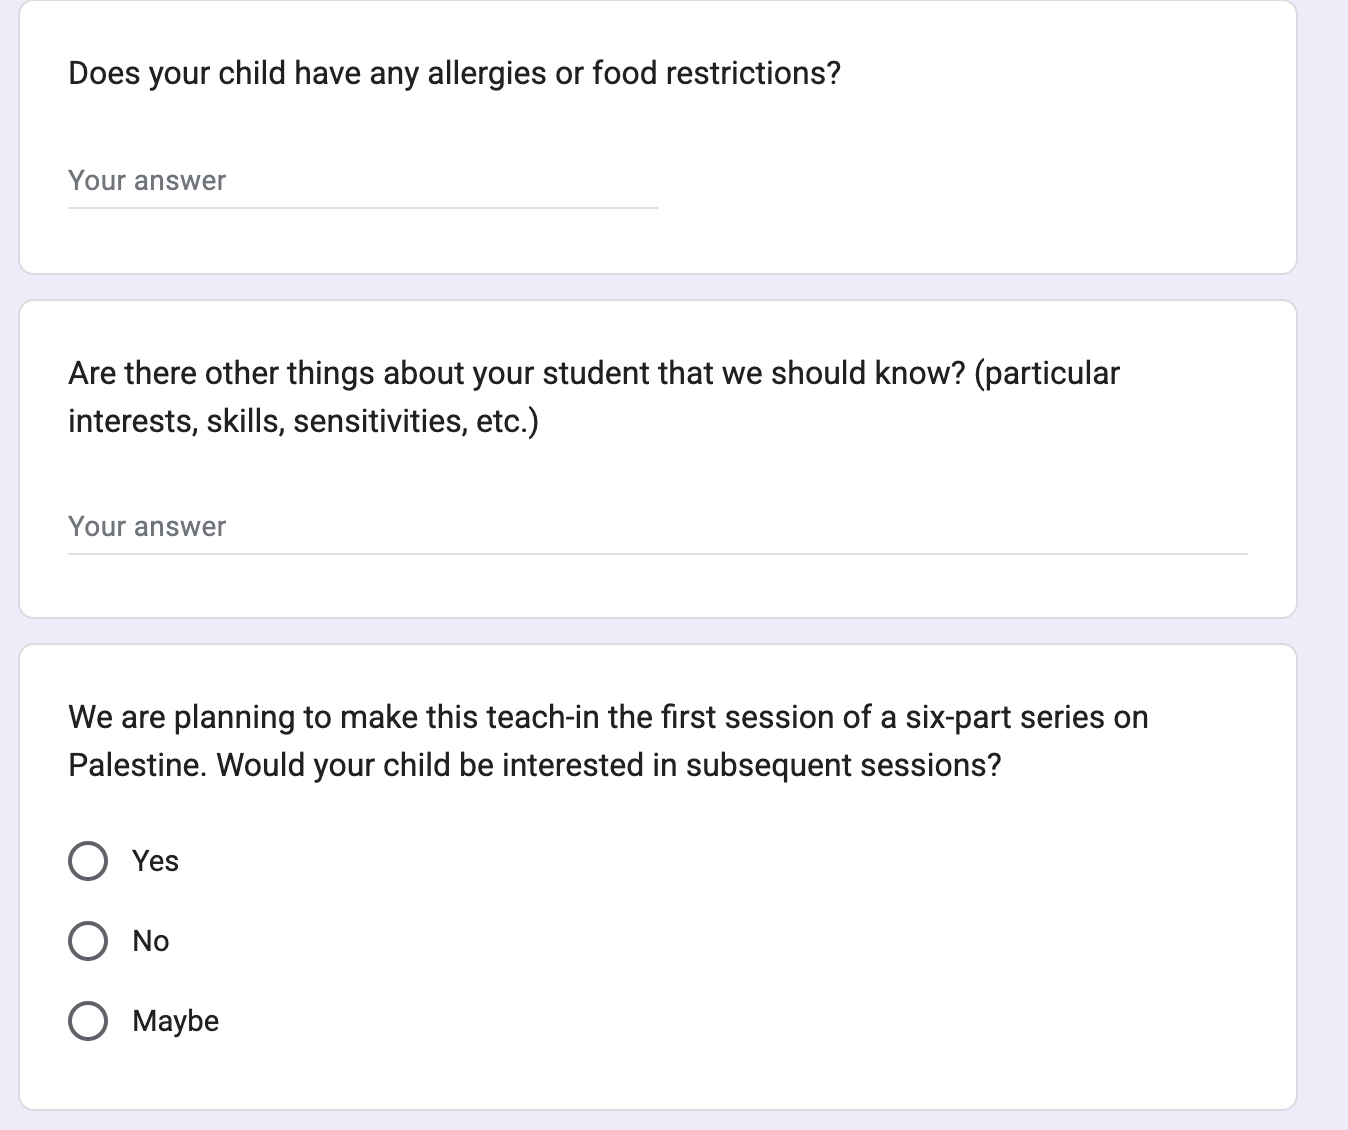The width and height of the screenshot is (1348, 1130).
Task: Focus the other things about student answer field
Action: point(657,527)
